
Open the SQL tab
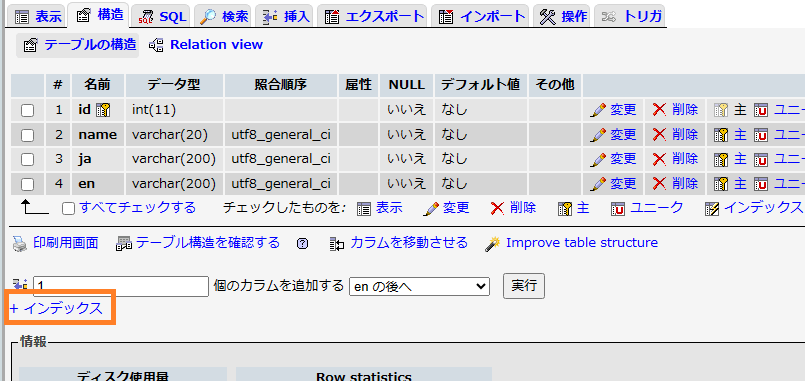click(x=161, y=16)
